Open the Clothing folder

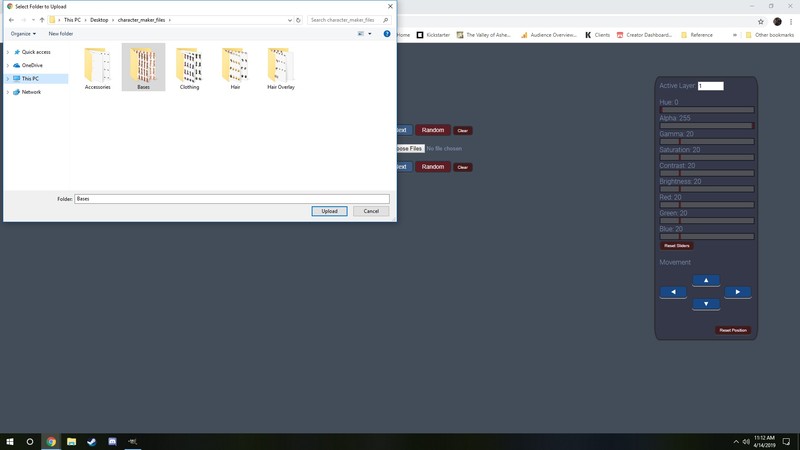coord(189,68)
